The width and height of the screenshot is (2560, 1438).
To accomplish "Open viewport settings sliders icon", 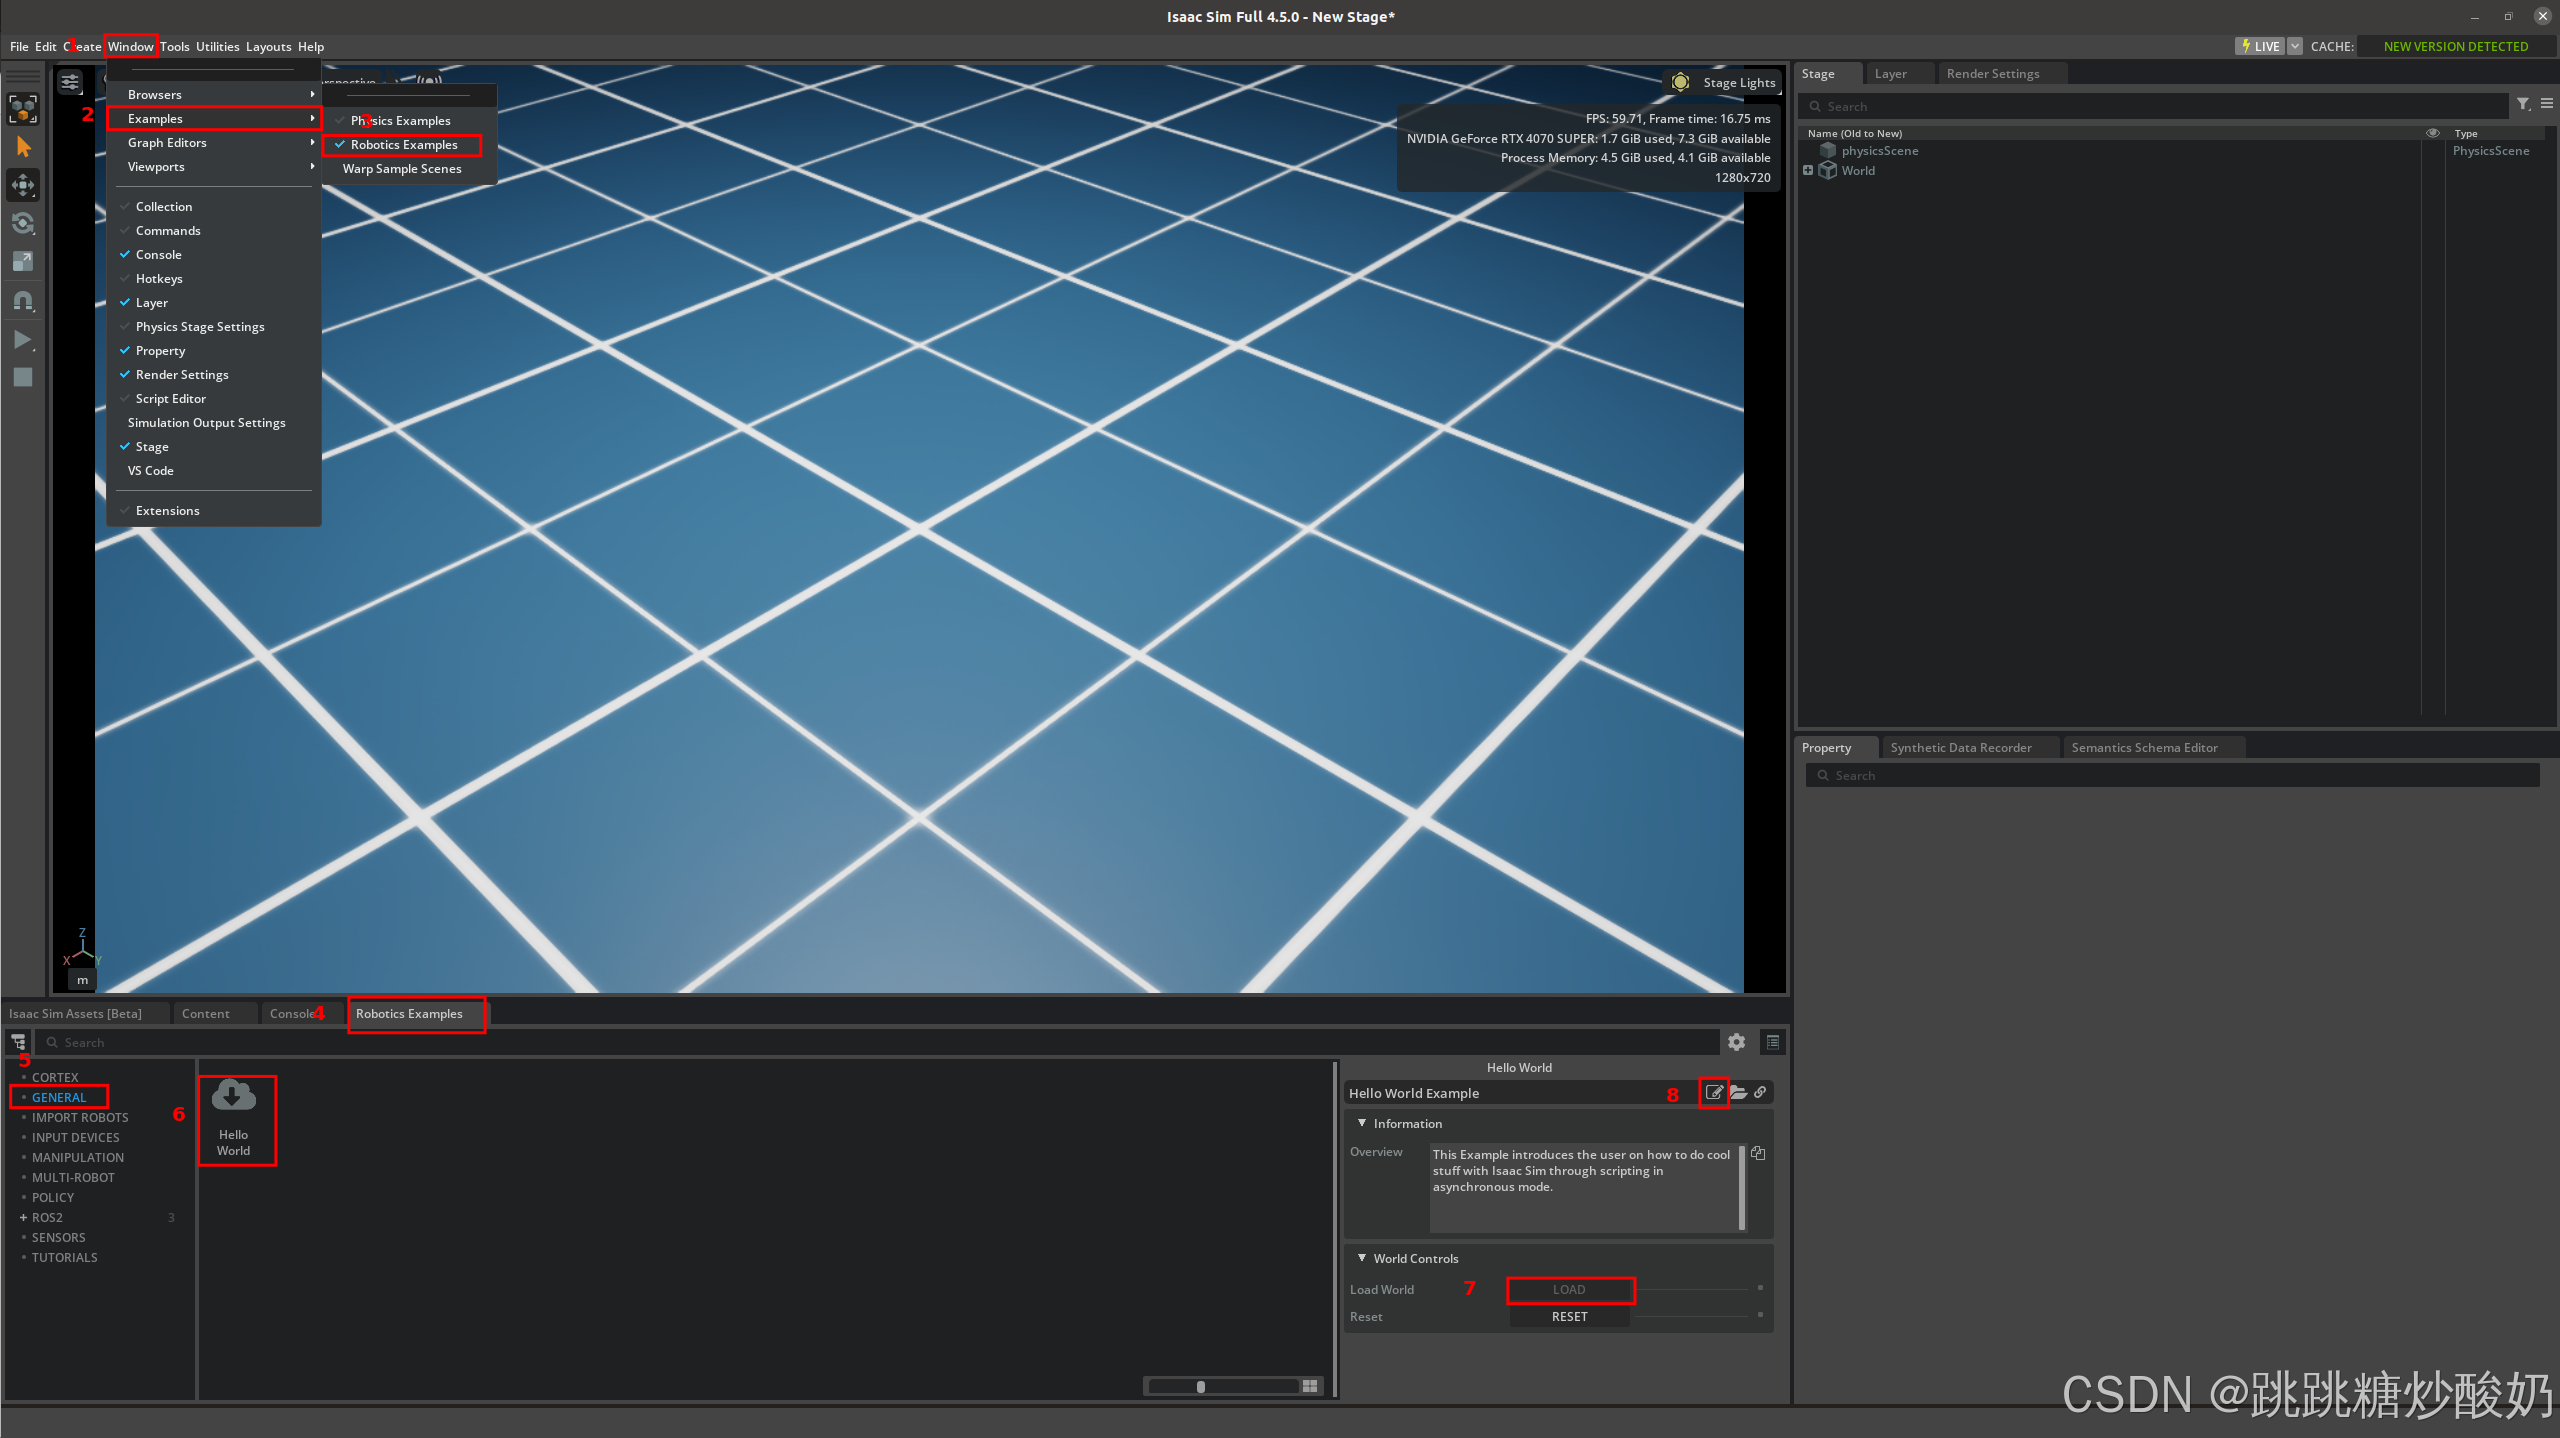I will (x=70, y=82).
